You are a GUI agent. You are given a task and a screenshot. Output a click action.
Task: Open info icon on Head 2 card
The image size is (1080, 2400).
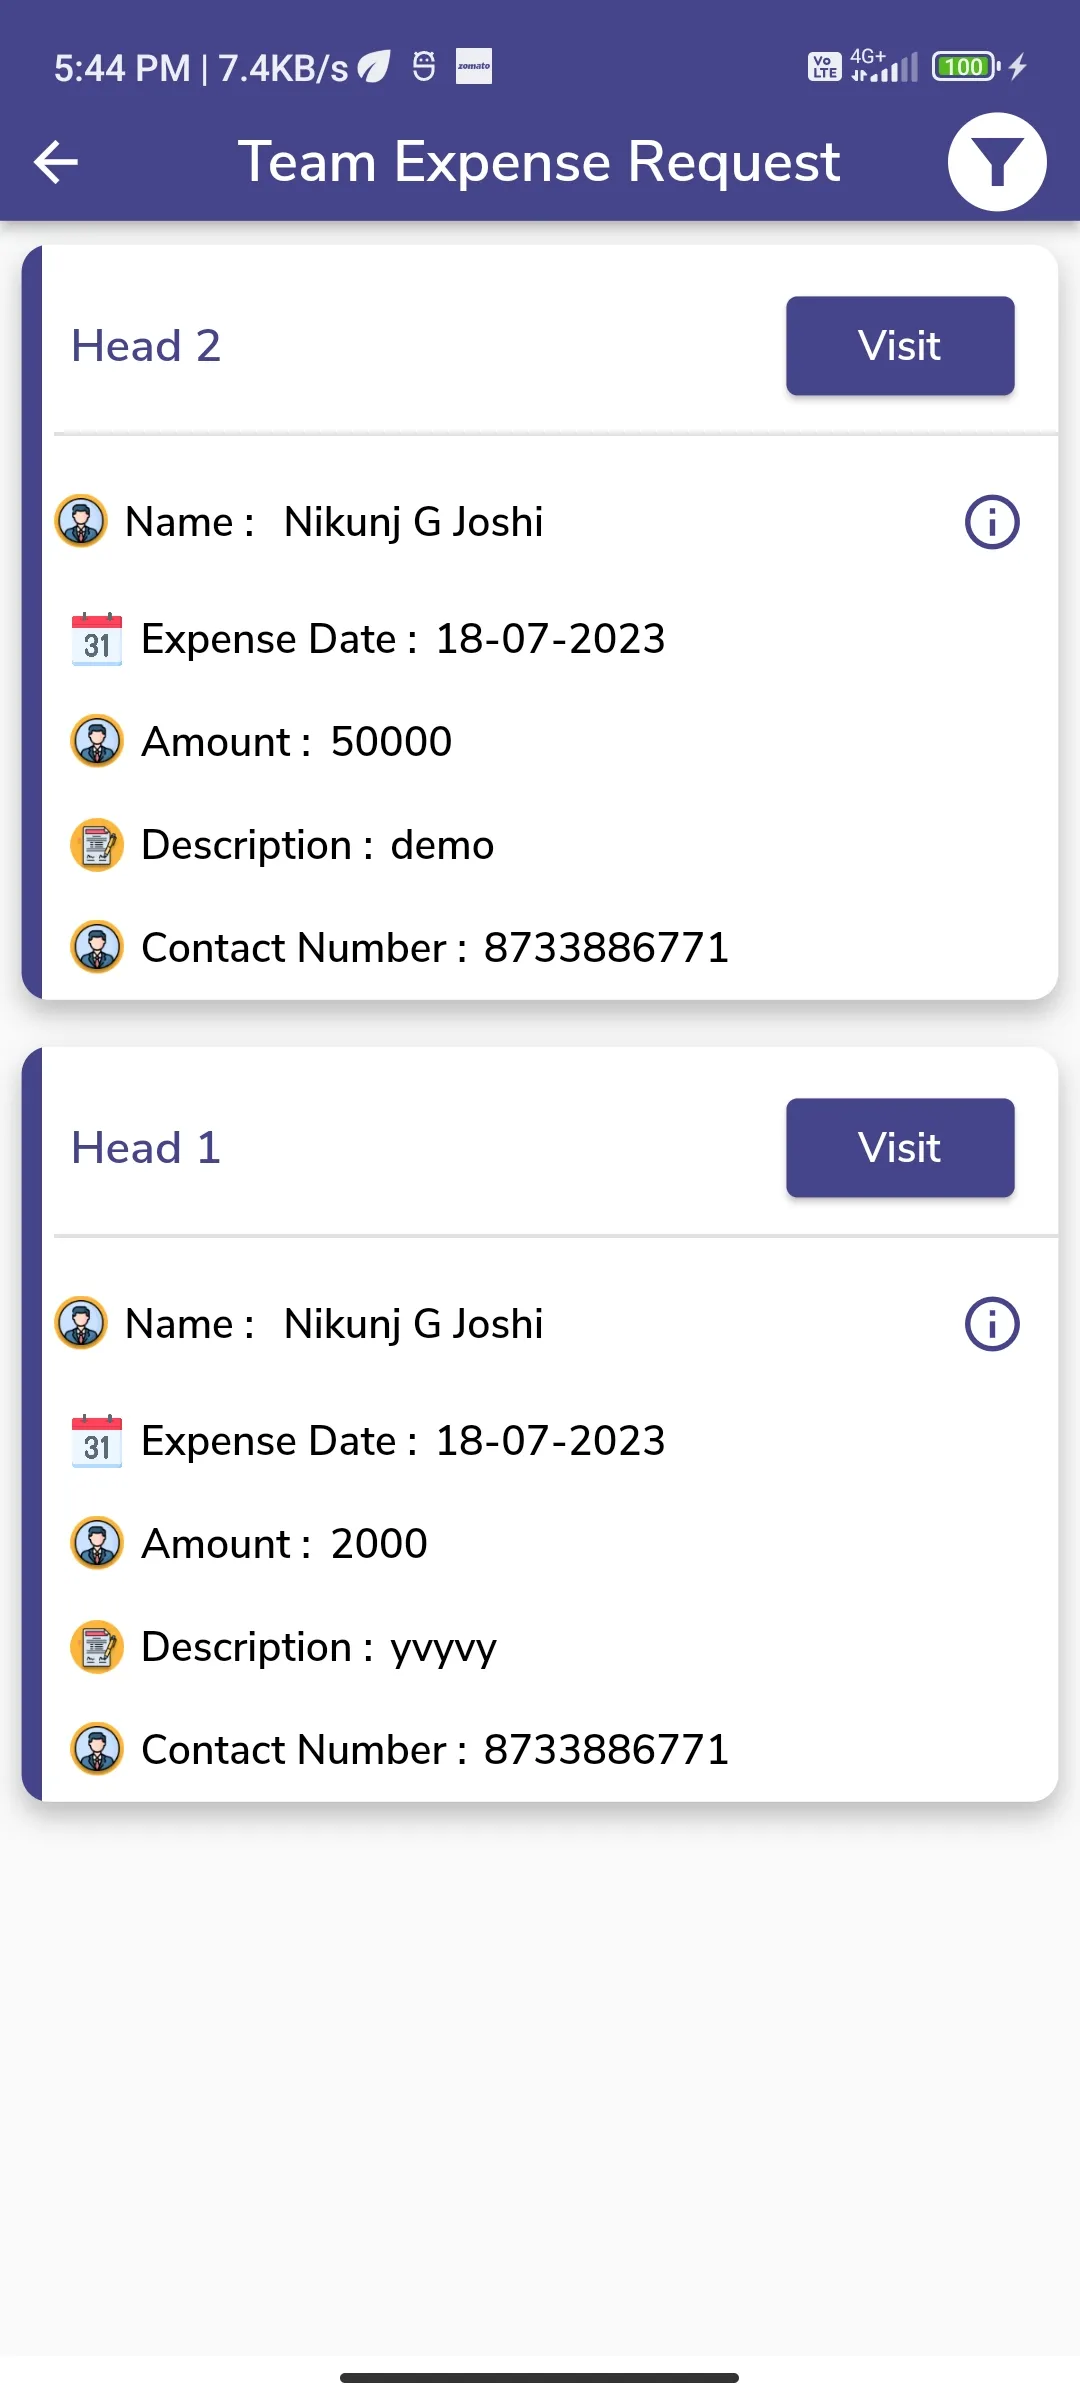point(992,522)
